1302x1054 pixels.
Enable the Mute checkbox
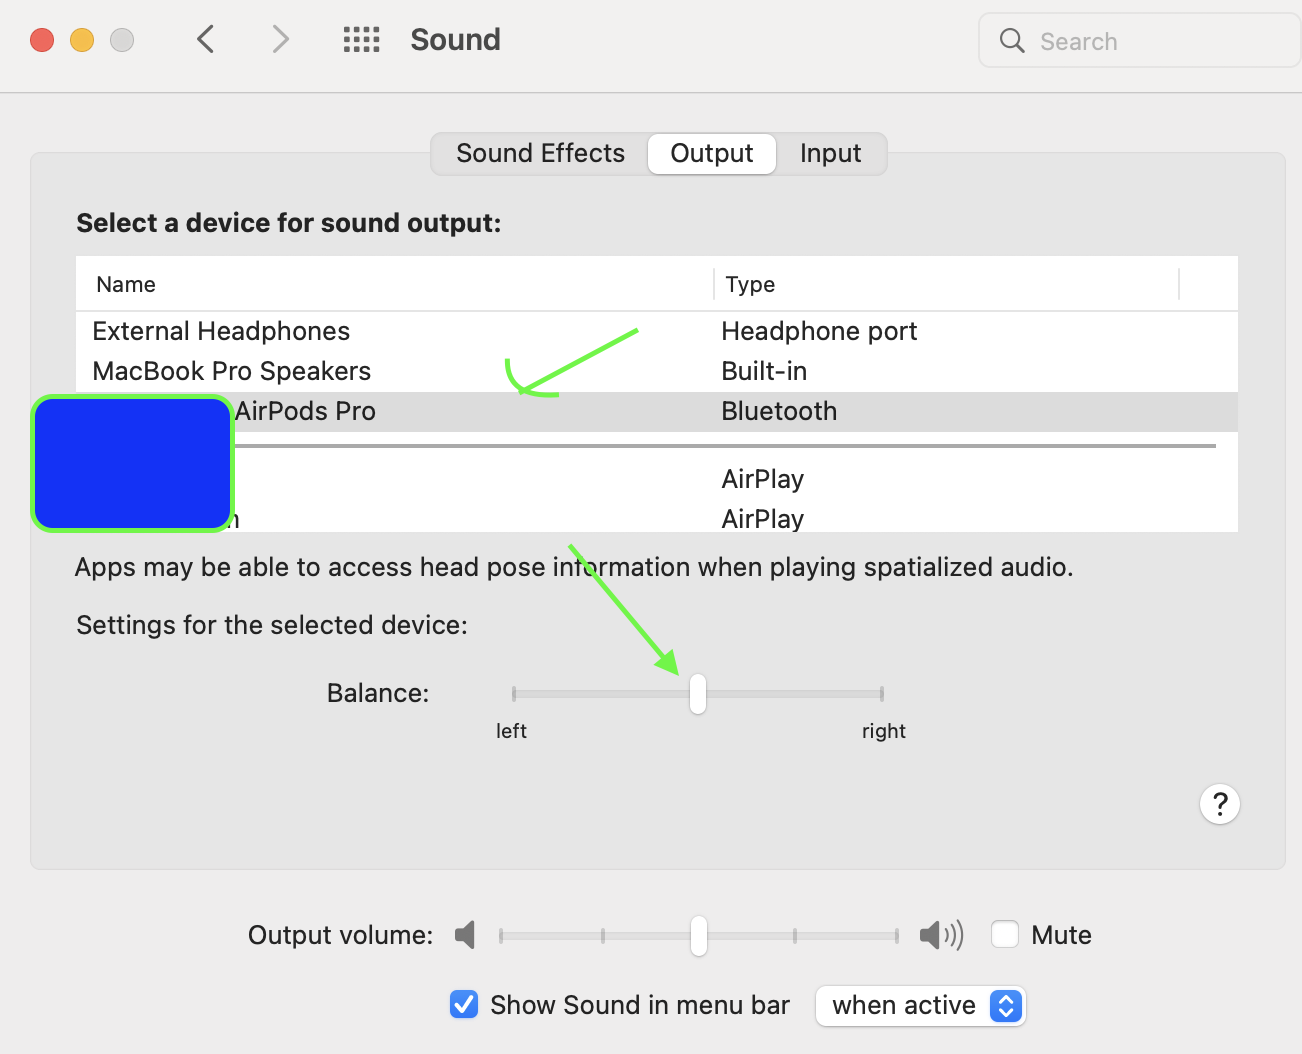1005,935
